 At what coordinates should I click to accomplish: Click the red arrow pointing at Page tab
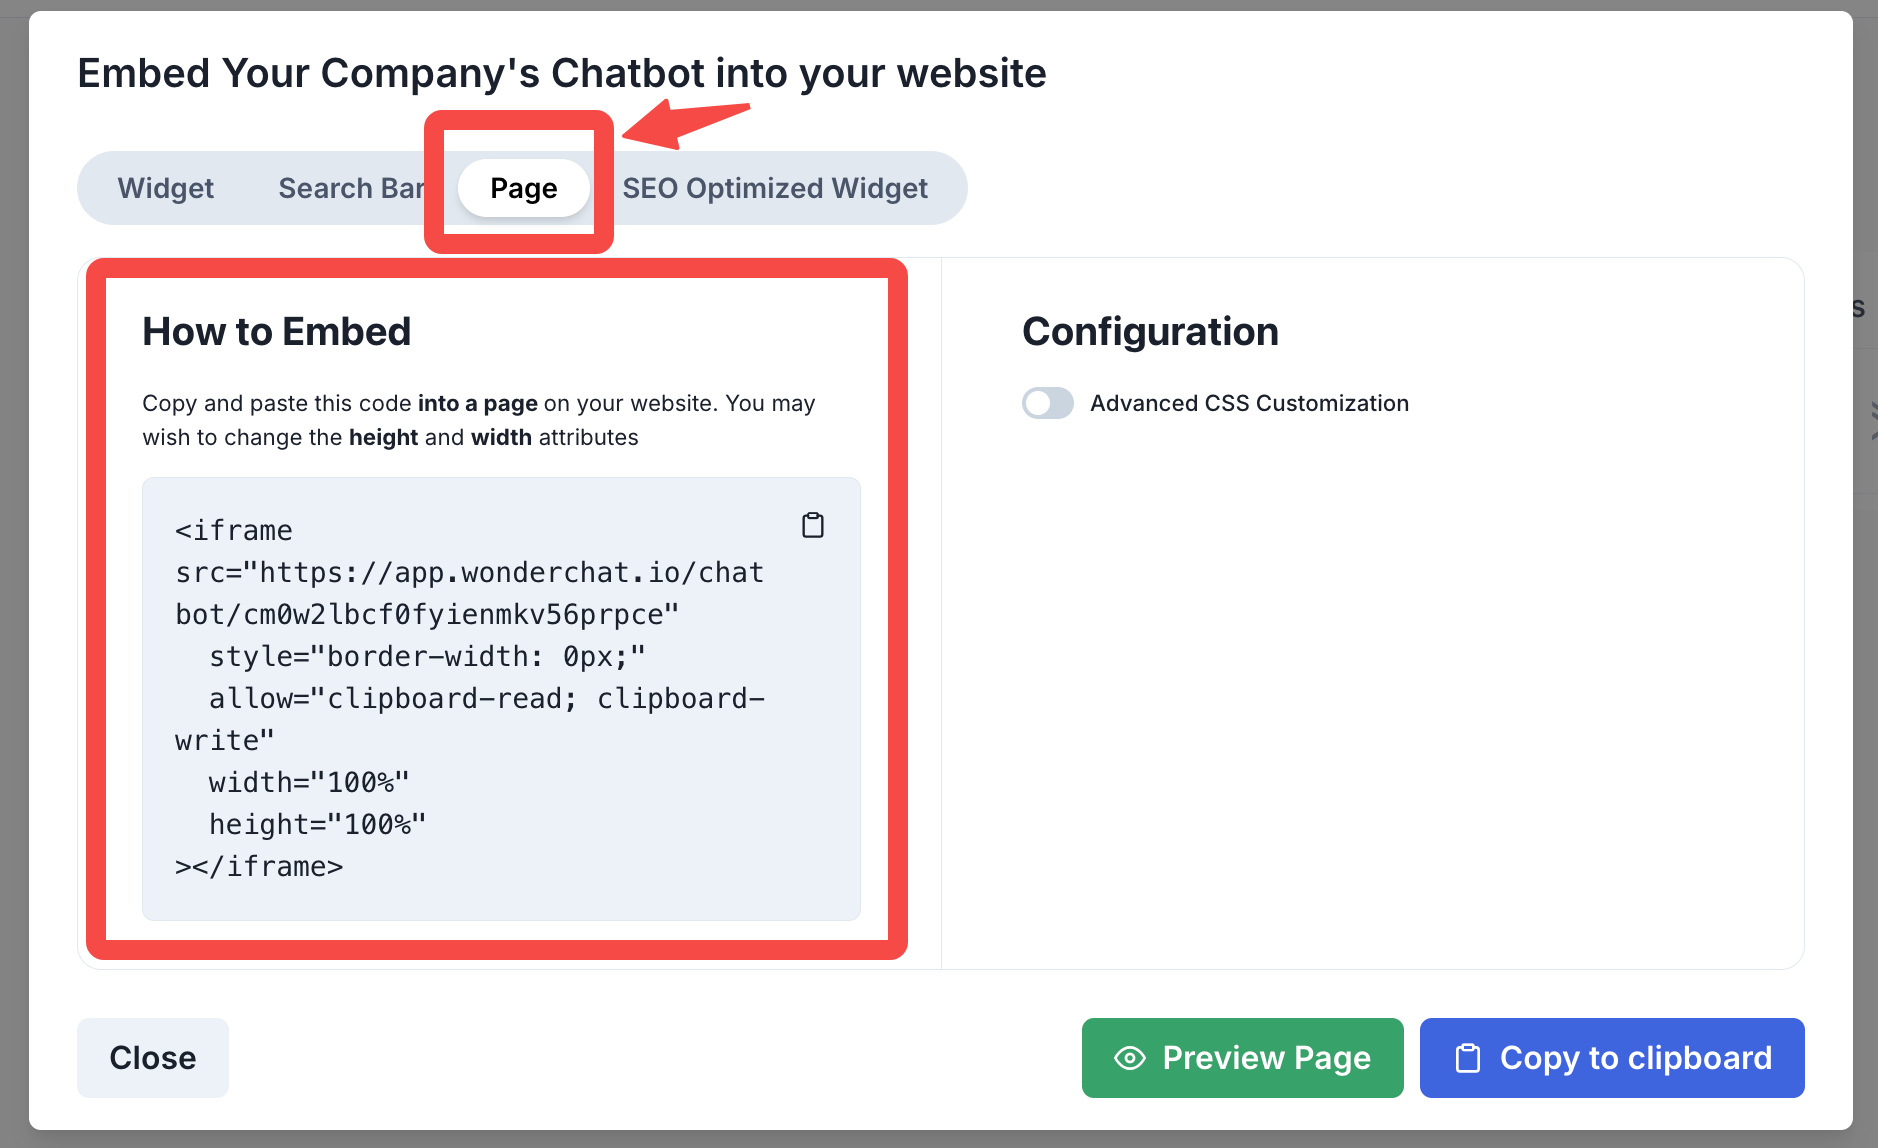click(x=684, y=124)
